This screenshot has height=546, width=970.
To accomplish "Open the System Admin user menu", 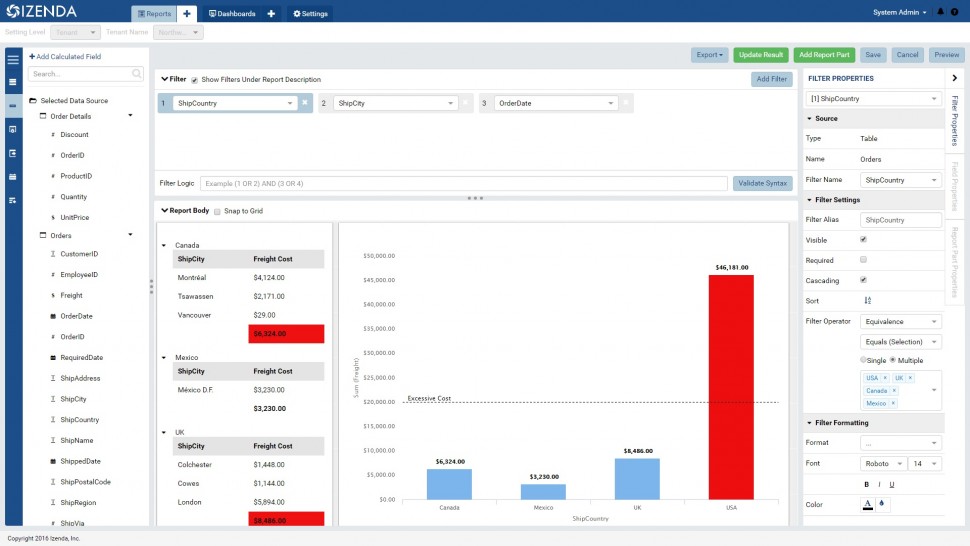I will 899,12.
